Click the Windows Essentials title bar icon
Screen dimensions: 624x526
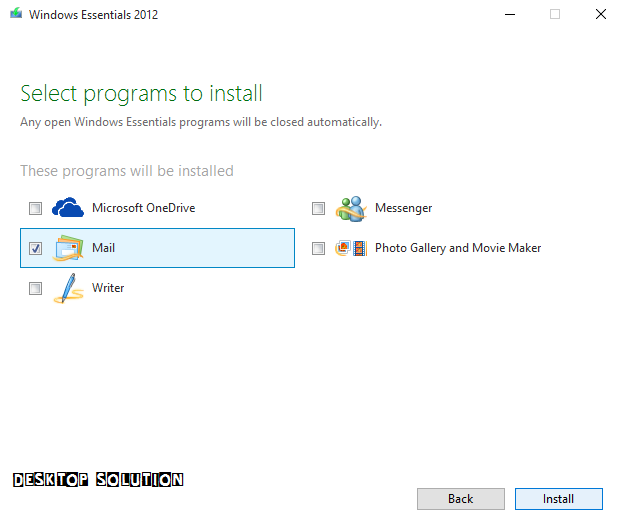(x=16, y=14)
